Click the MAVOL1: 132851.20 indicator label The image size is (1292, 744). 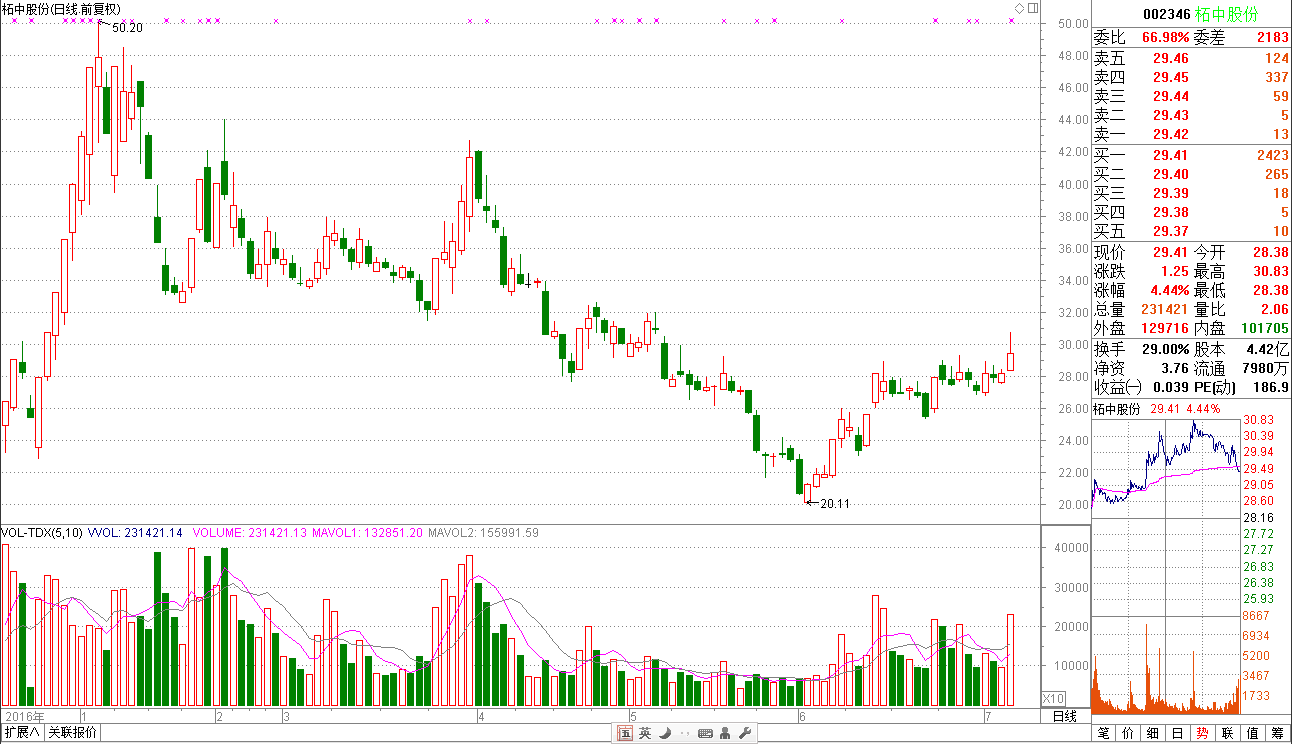367,533
